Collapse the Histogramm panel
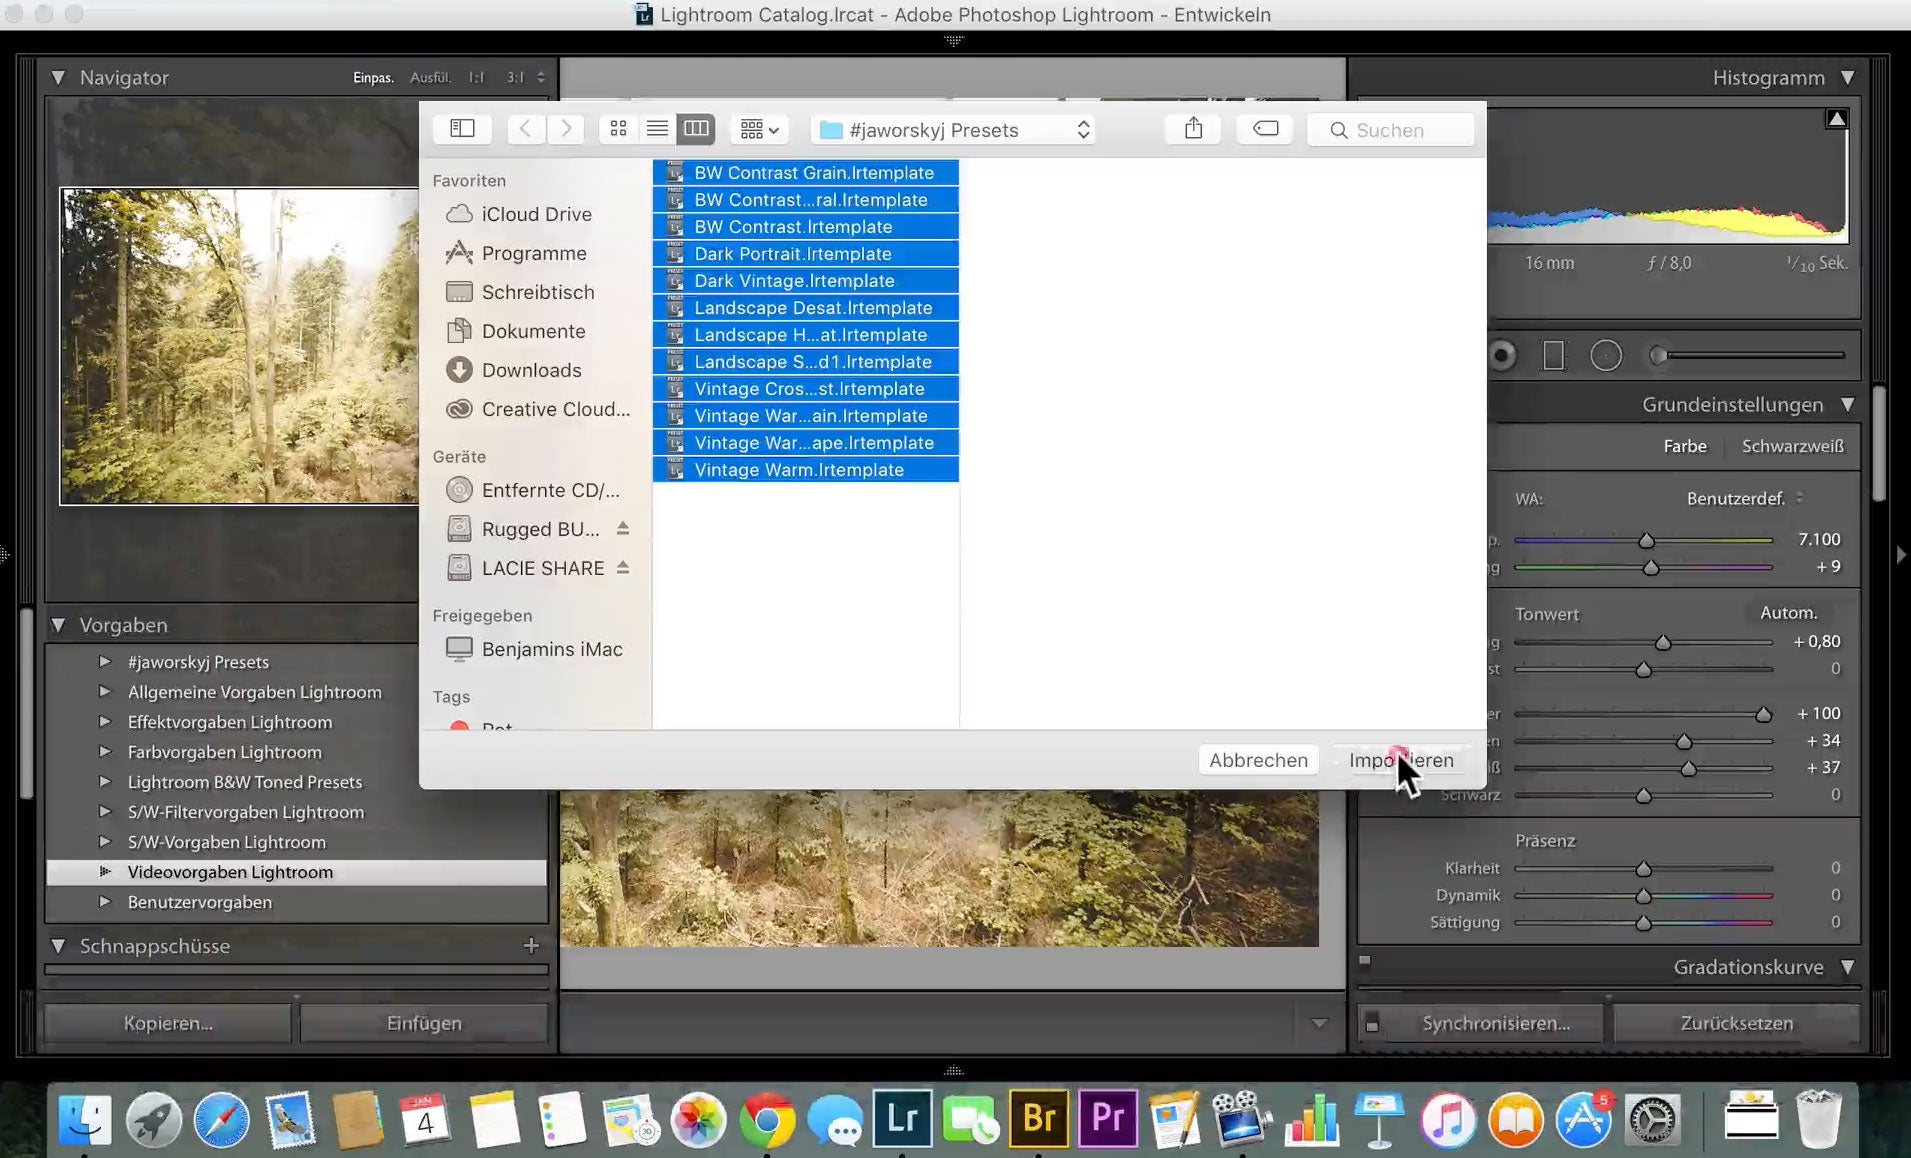 (x=1848, y=77)
